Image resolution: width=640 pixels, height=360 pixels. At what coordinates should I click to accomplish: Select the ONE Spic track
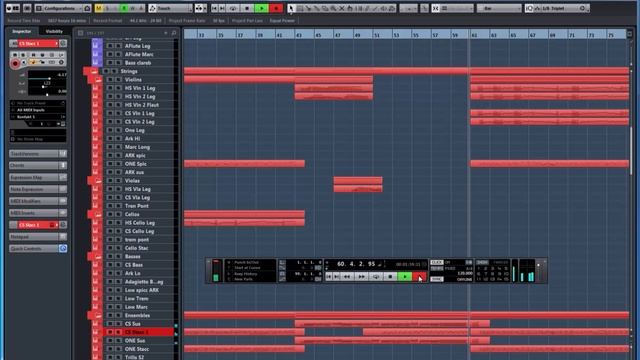coord(136,164)
